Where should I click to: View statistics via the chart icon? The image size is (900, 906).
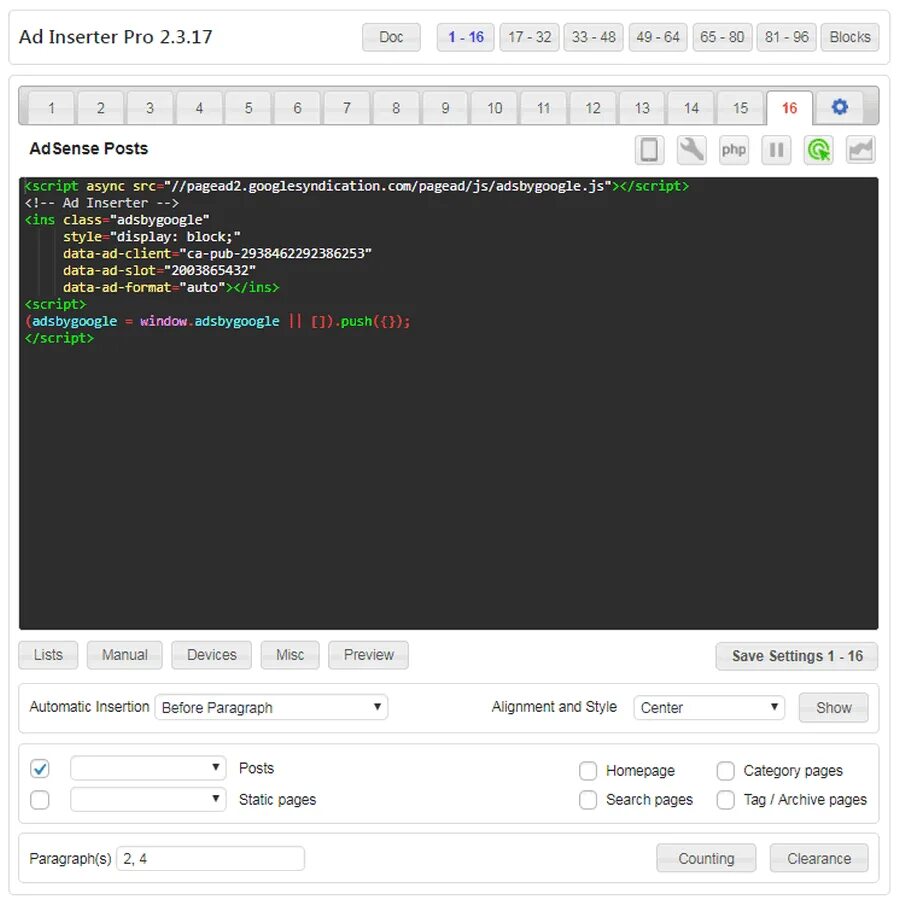coord(860,149)
